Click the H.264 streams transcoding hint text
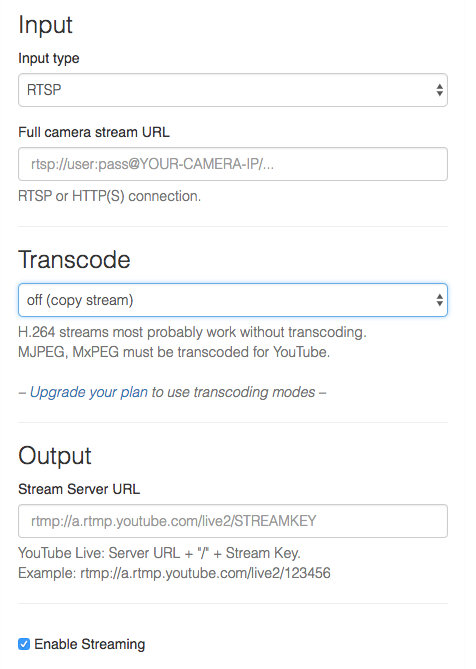This screenshot has height=669, width=476. (x=192, y=332)
